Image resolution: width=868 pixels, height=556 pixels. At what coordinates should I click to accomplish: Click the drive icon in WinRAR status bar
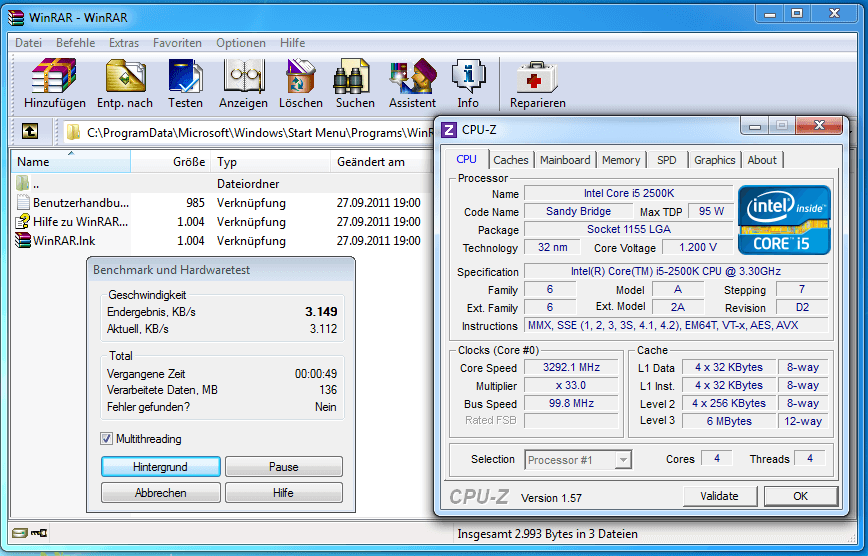click(20, 533)
